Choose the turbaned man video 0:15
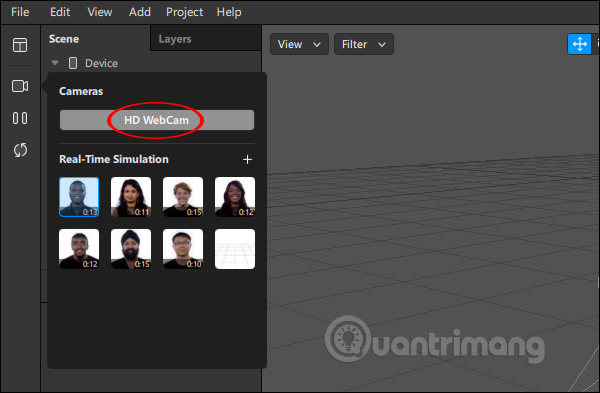The height and width of the screenshot is (393, 600). coord(131,249)
